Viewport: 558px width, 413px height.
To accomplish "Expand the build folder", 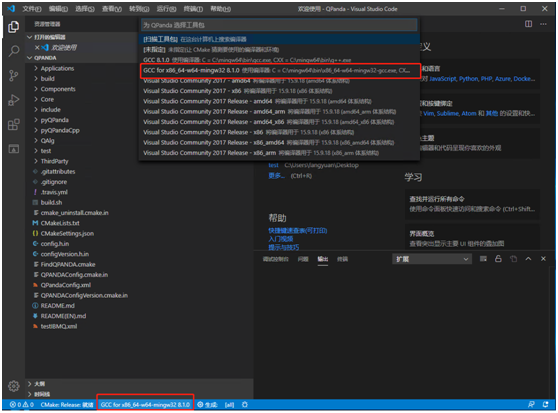I will tap(44, 79).
